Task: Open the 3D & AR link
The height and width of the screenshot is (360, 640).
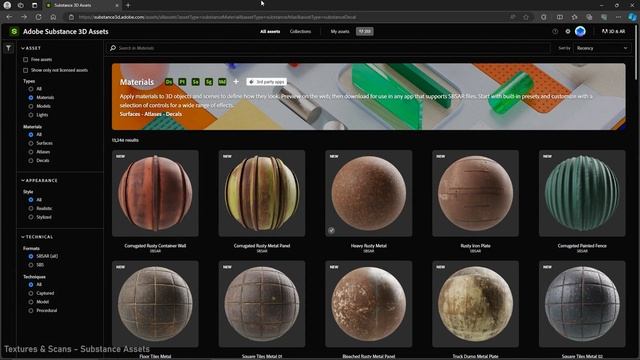Action: 613,31
